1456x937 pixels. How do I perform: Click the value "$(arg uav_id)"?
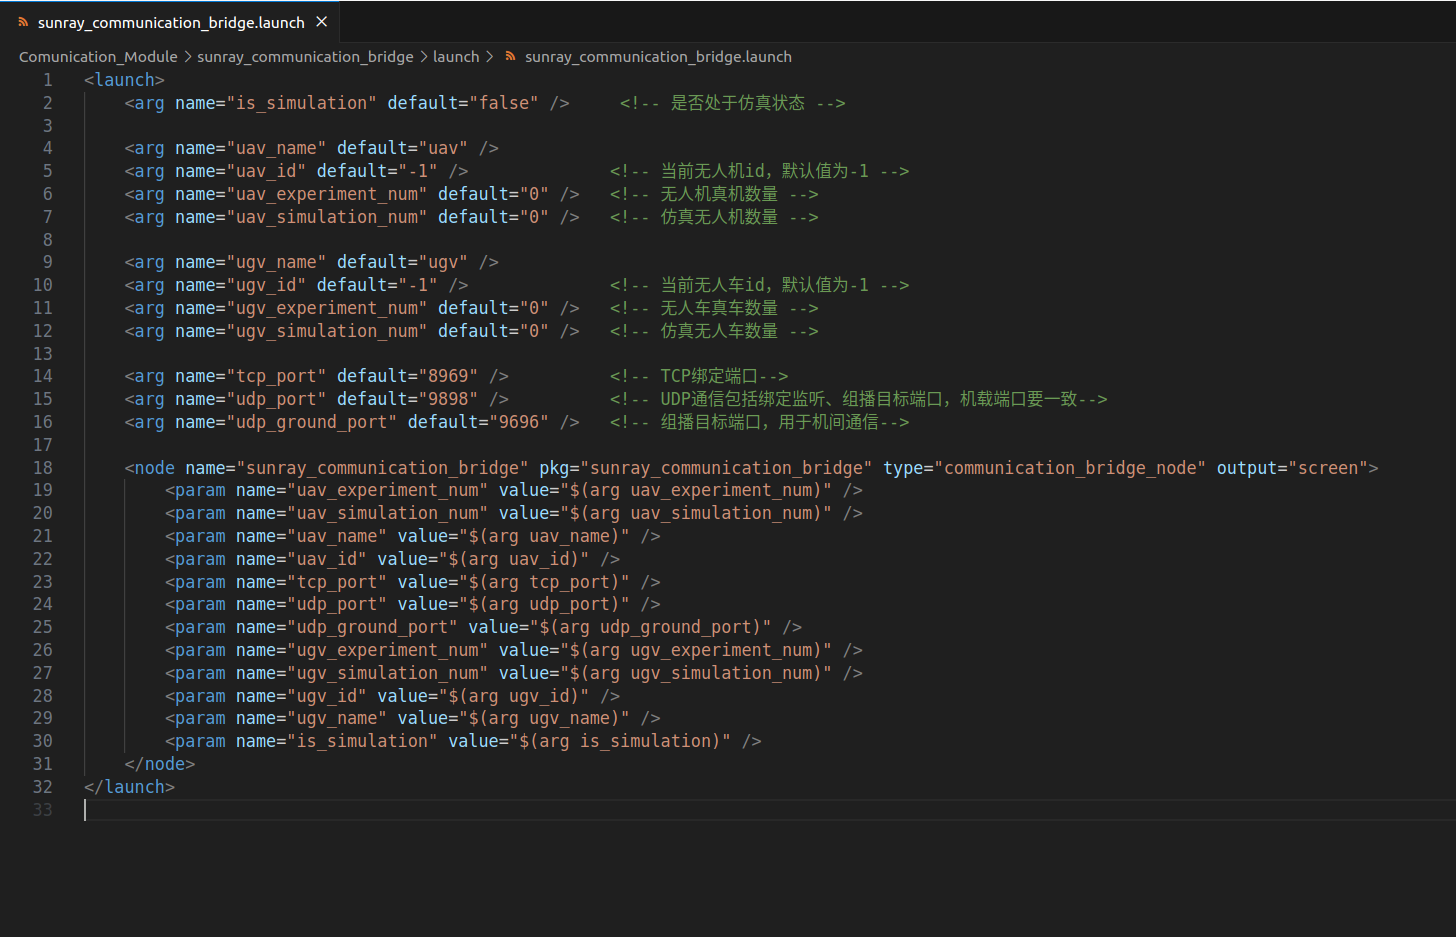pyautogui.click(x=514, y=559)
